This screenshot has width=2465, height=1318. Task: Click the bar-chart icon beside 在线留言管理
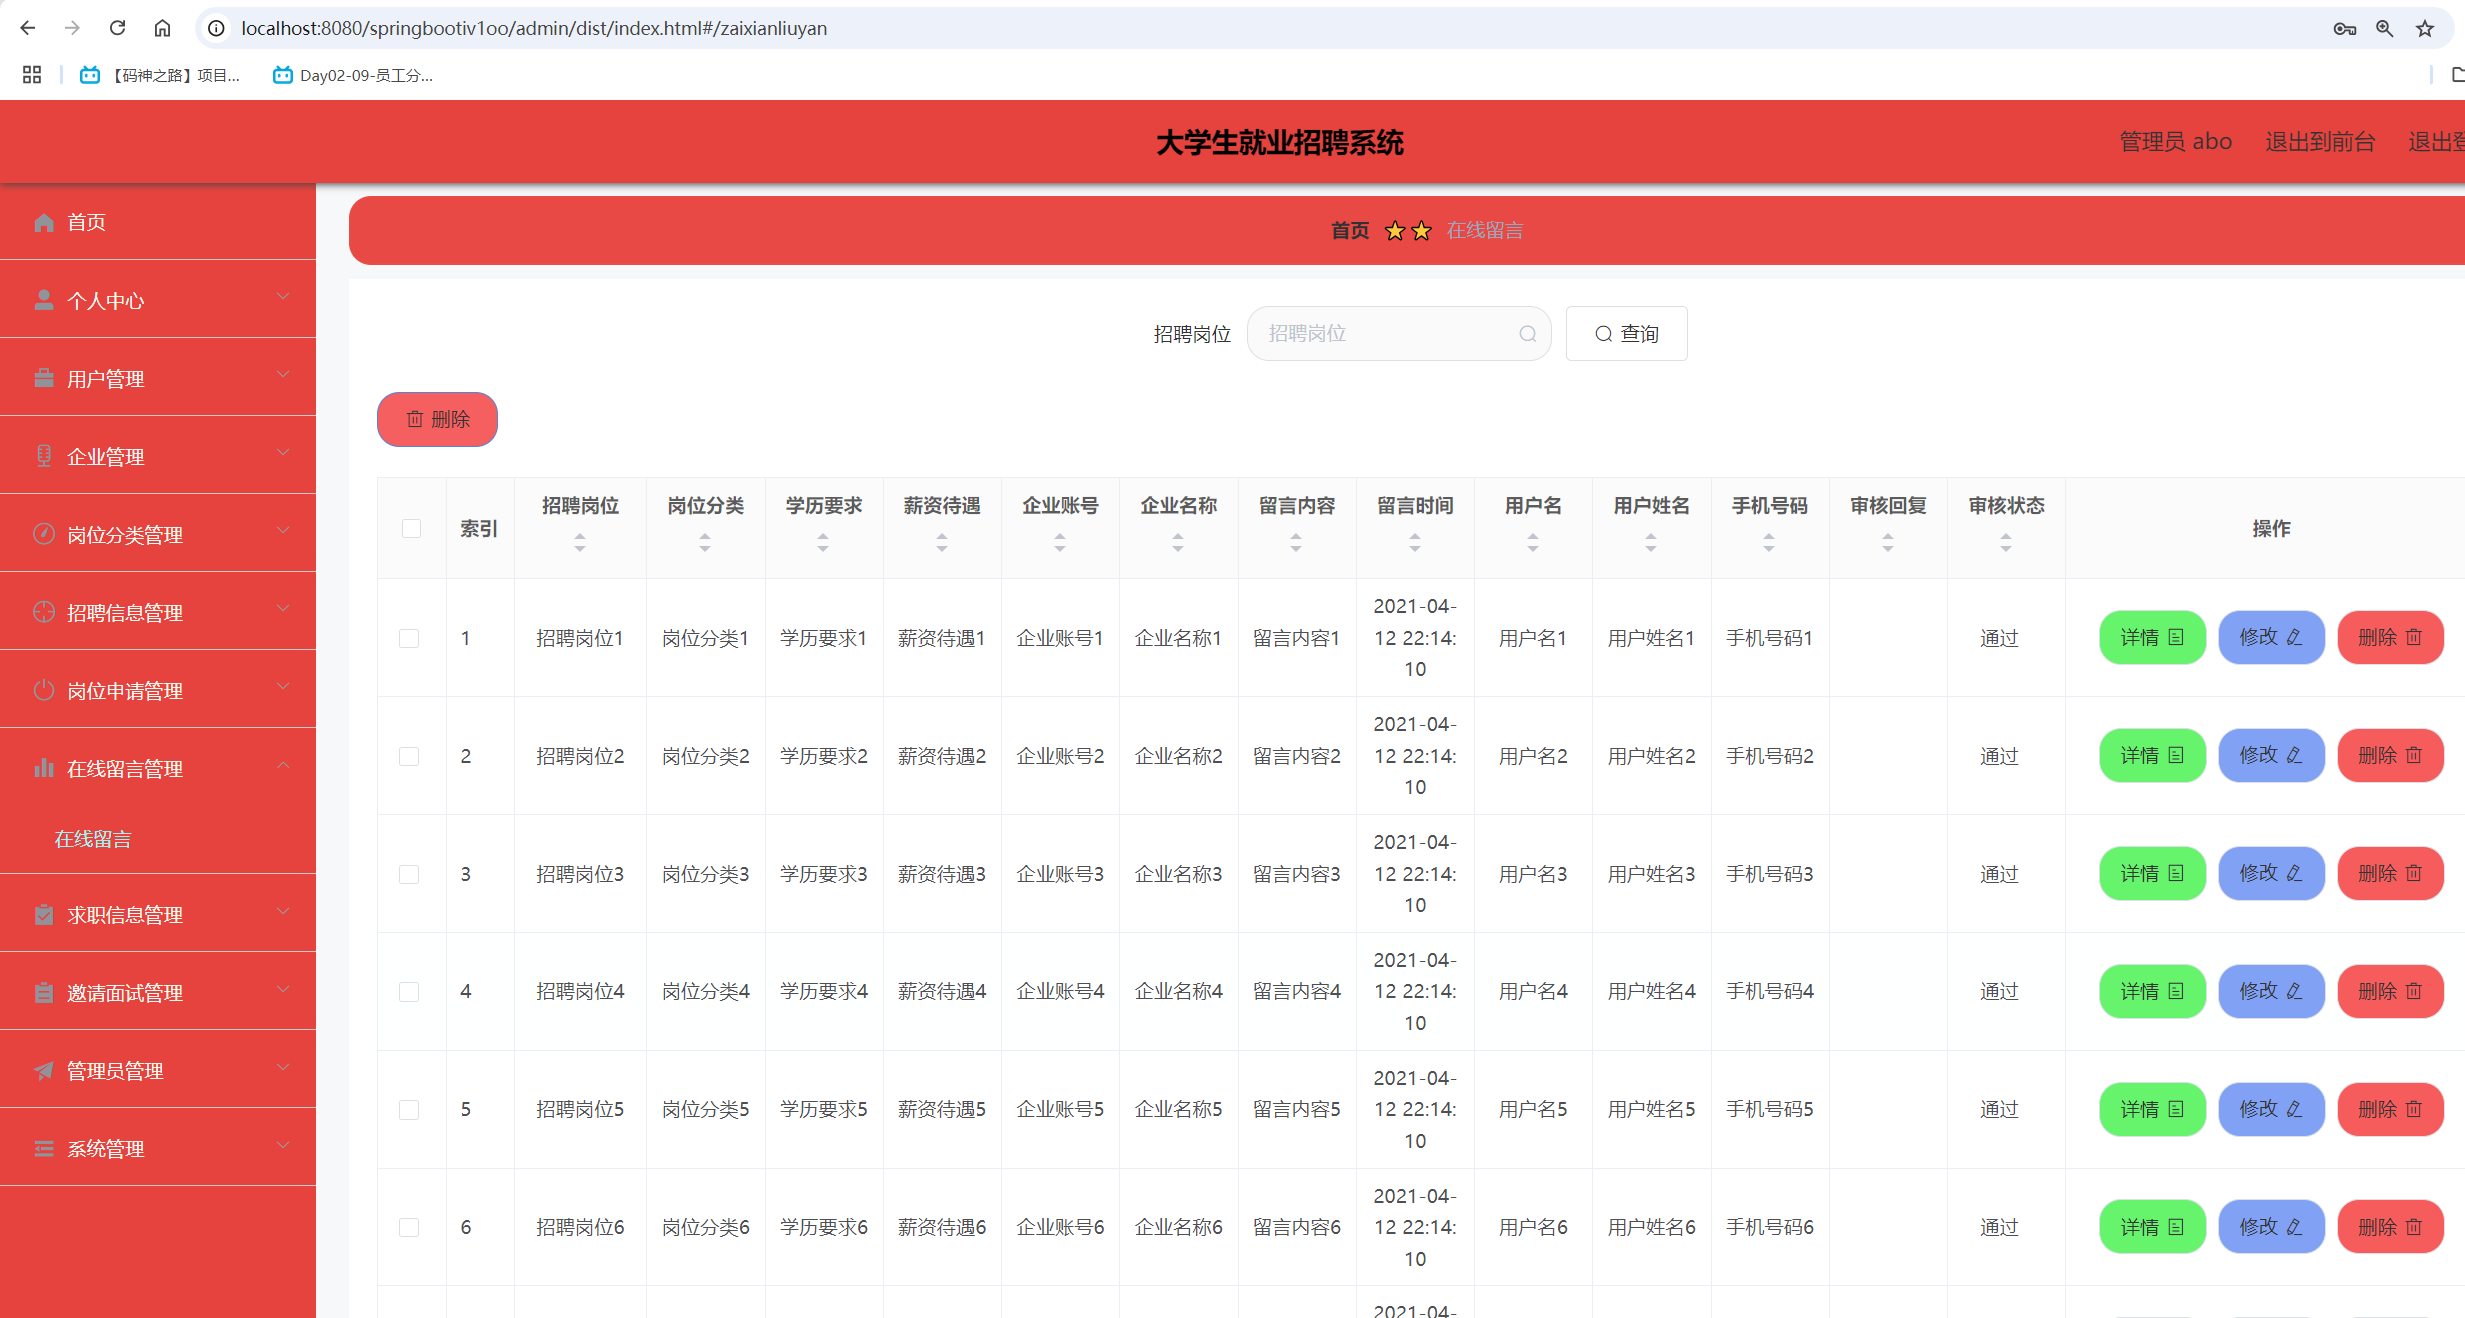tap(44, 768)
